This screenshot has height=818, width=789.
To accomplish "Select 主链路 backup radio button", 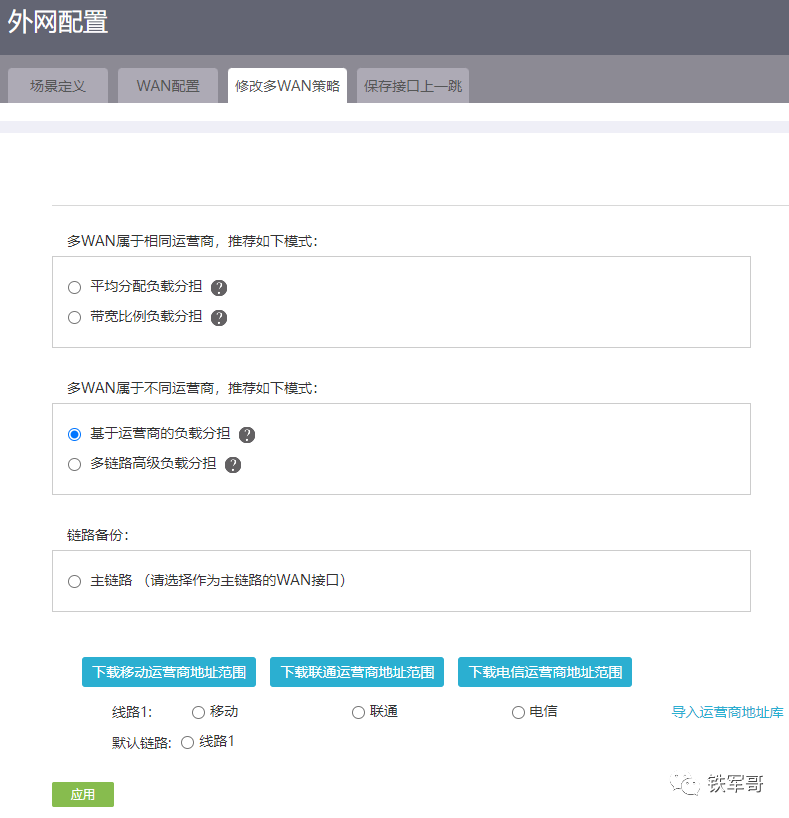I will (74, 582).
